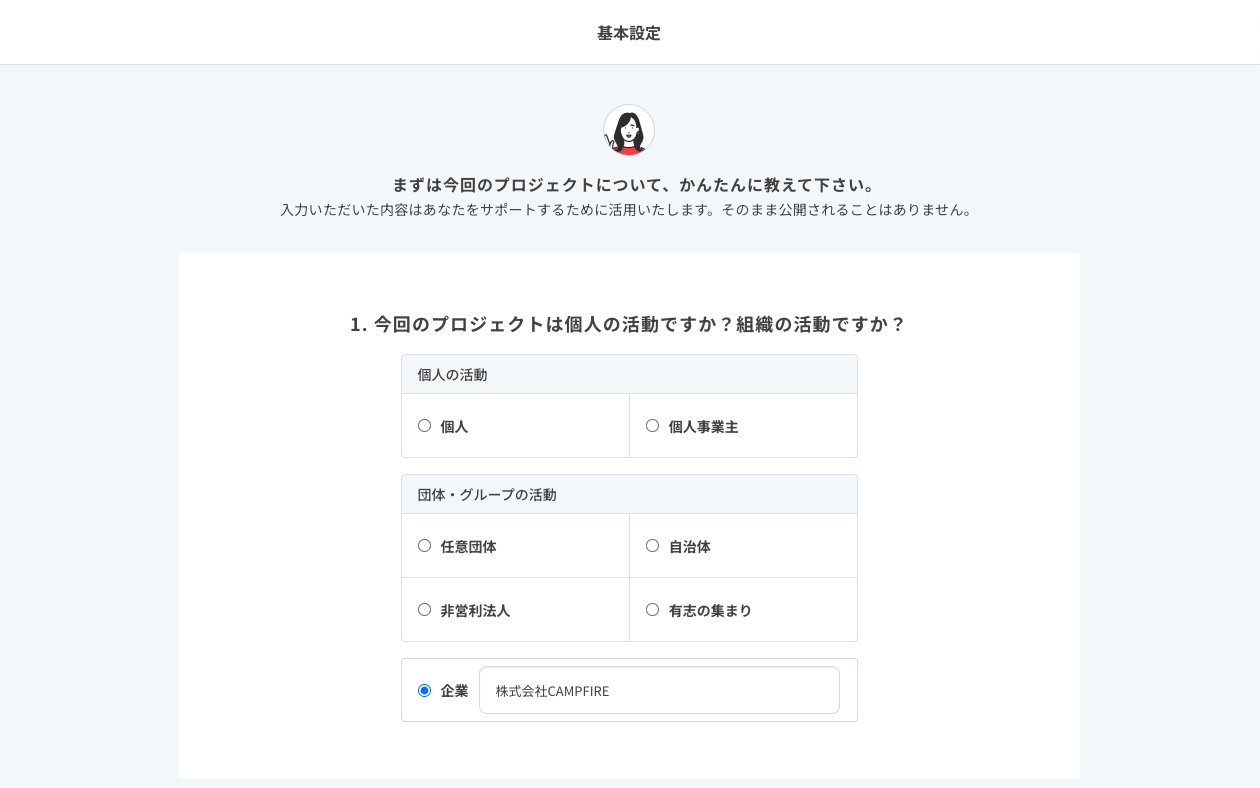The height and width of the screenshot is (788, 1260).
Task: Click the 個人の活動 section header
Action: 452,375
